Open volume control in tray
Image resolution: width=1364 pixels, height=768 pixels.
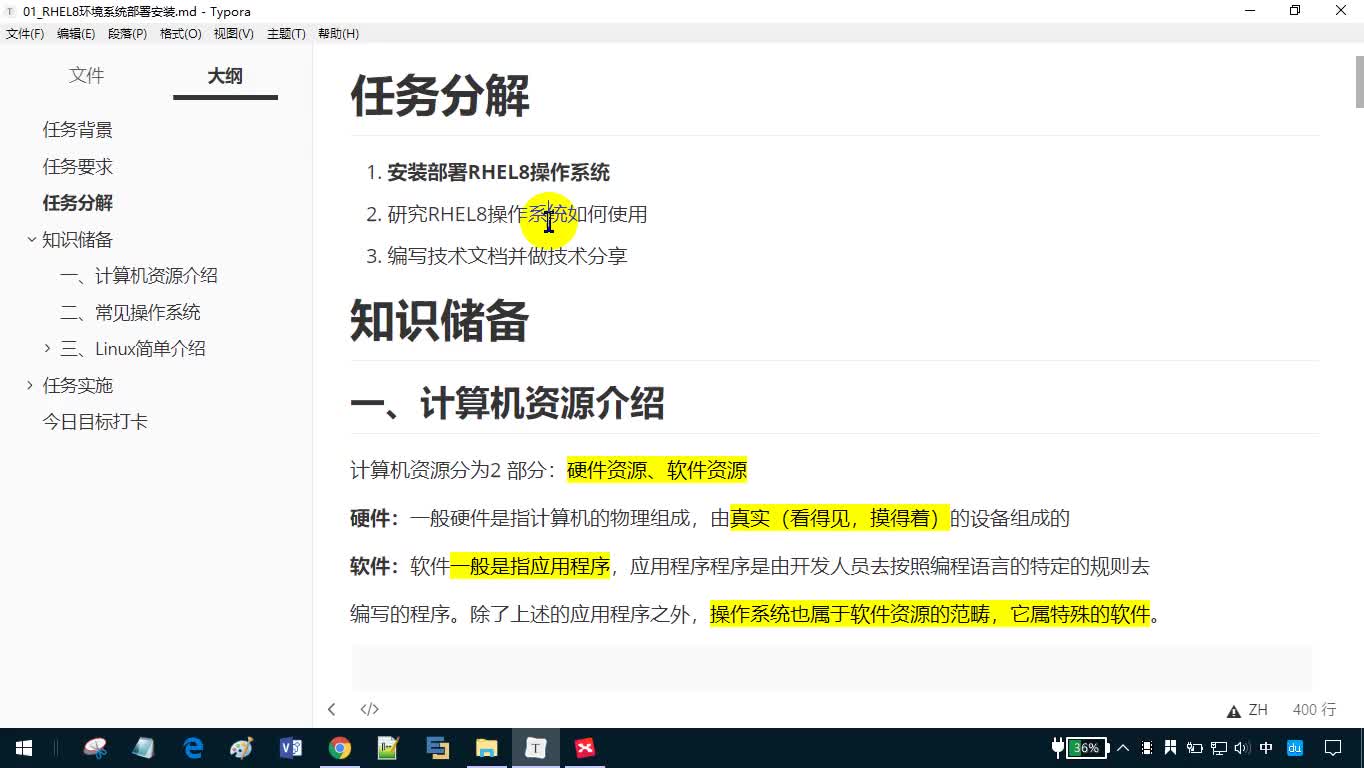(x=1241, y=748)
